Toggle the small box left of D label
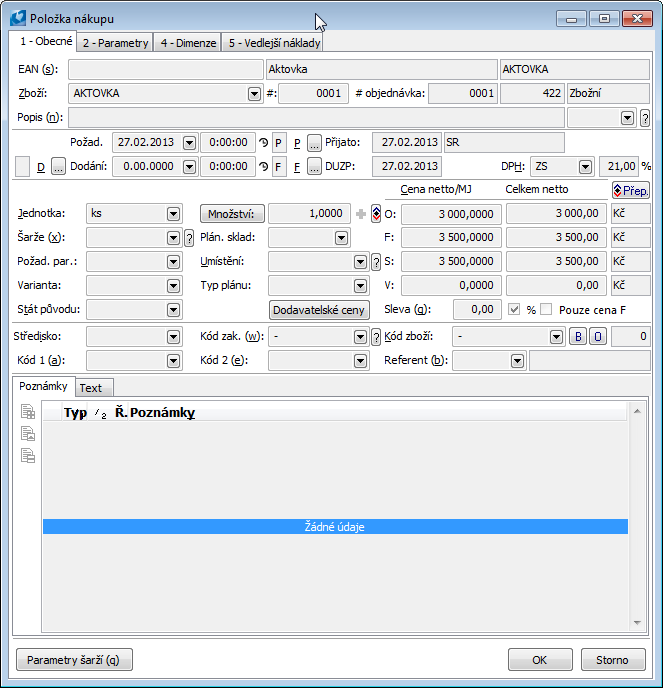 click(22, 167)
